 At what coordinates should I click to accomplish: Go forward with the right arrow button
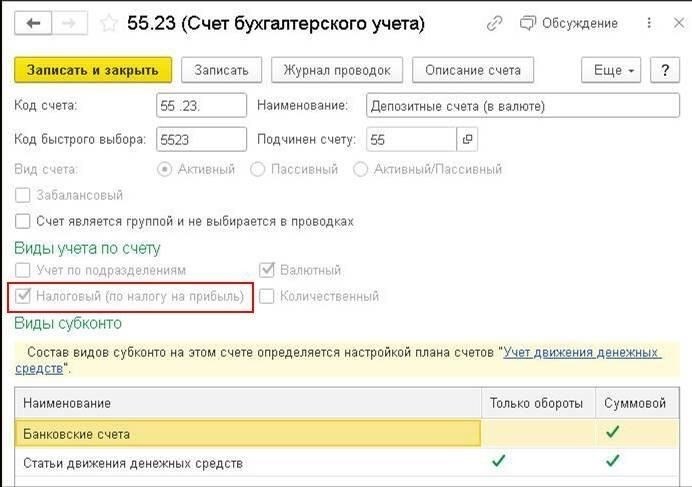pyautogui.click(x=69, y=23)
